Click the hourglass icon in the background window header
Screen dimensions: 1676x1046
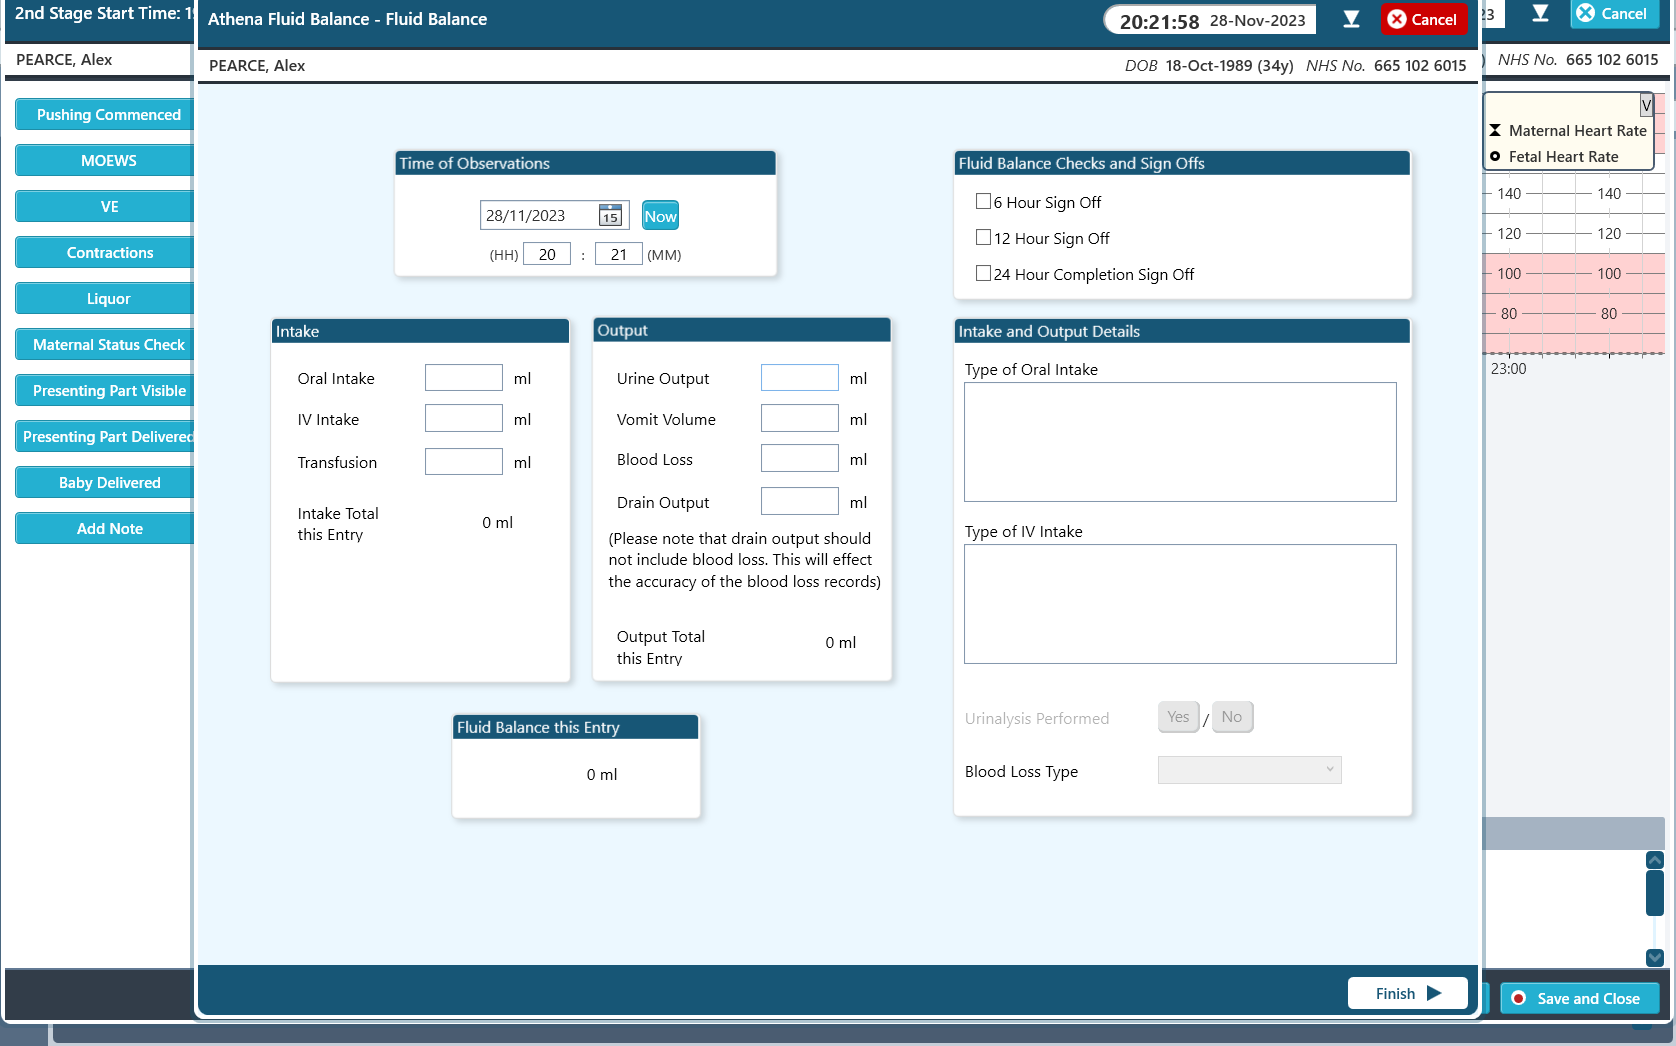pyautogui.click(x=1540, y=13)
